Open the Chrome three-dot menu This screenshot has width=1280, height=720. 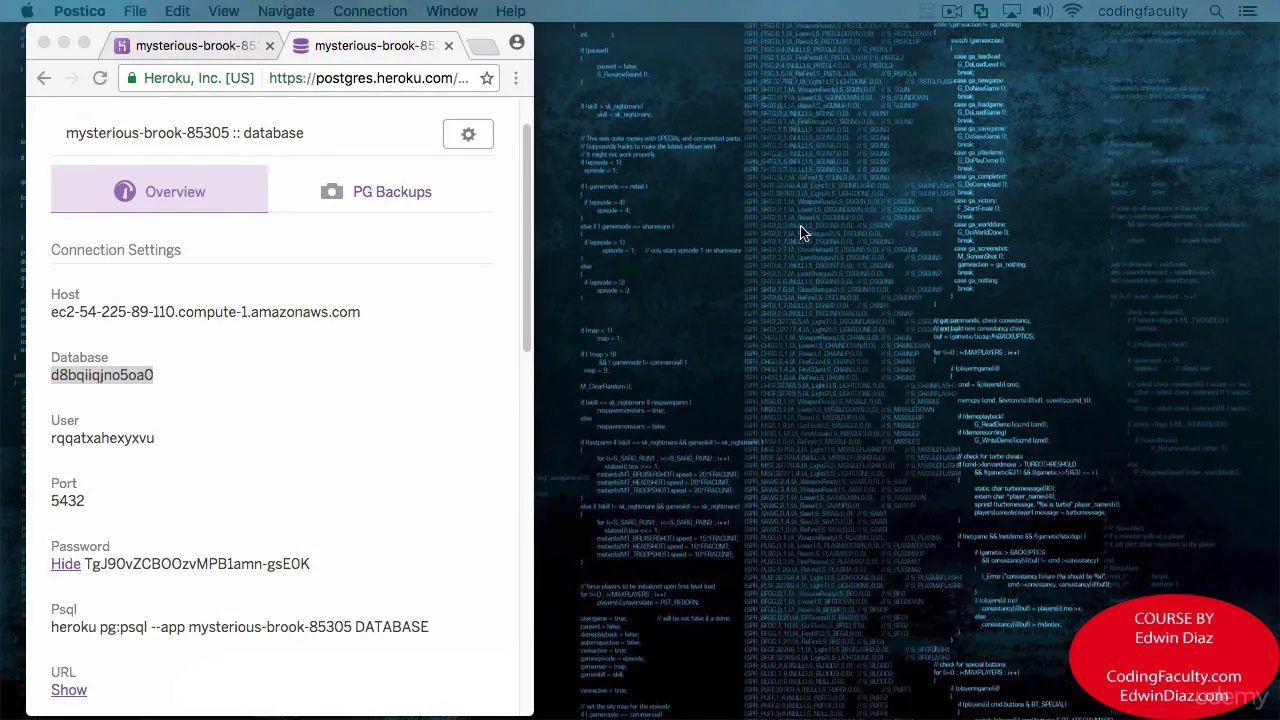point(516,78)
